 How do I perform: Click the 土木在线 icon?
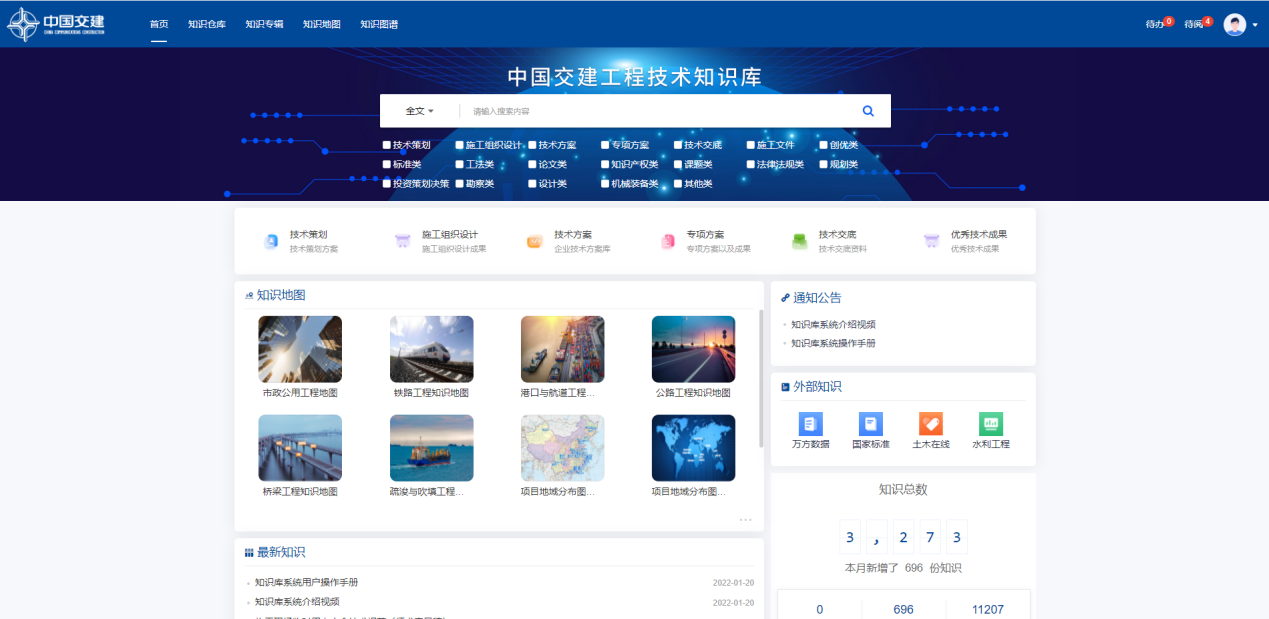pyautogui.click(x=930, y=424)
